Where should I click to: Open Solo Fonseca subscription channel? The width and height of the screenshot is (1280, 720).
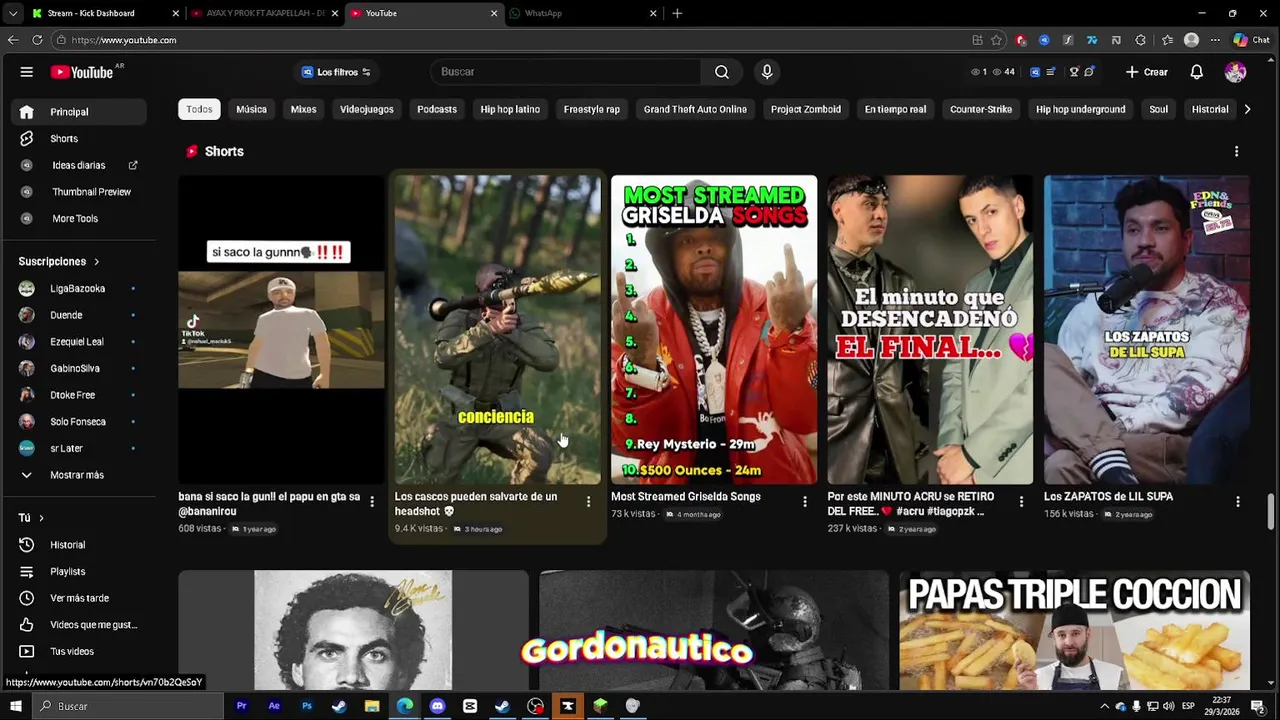(x=77, y=422)
